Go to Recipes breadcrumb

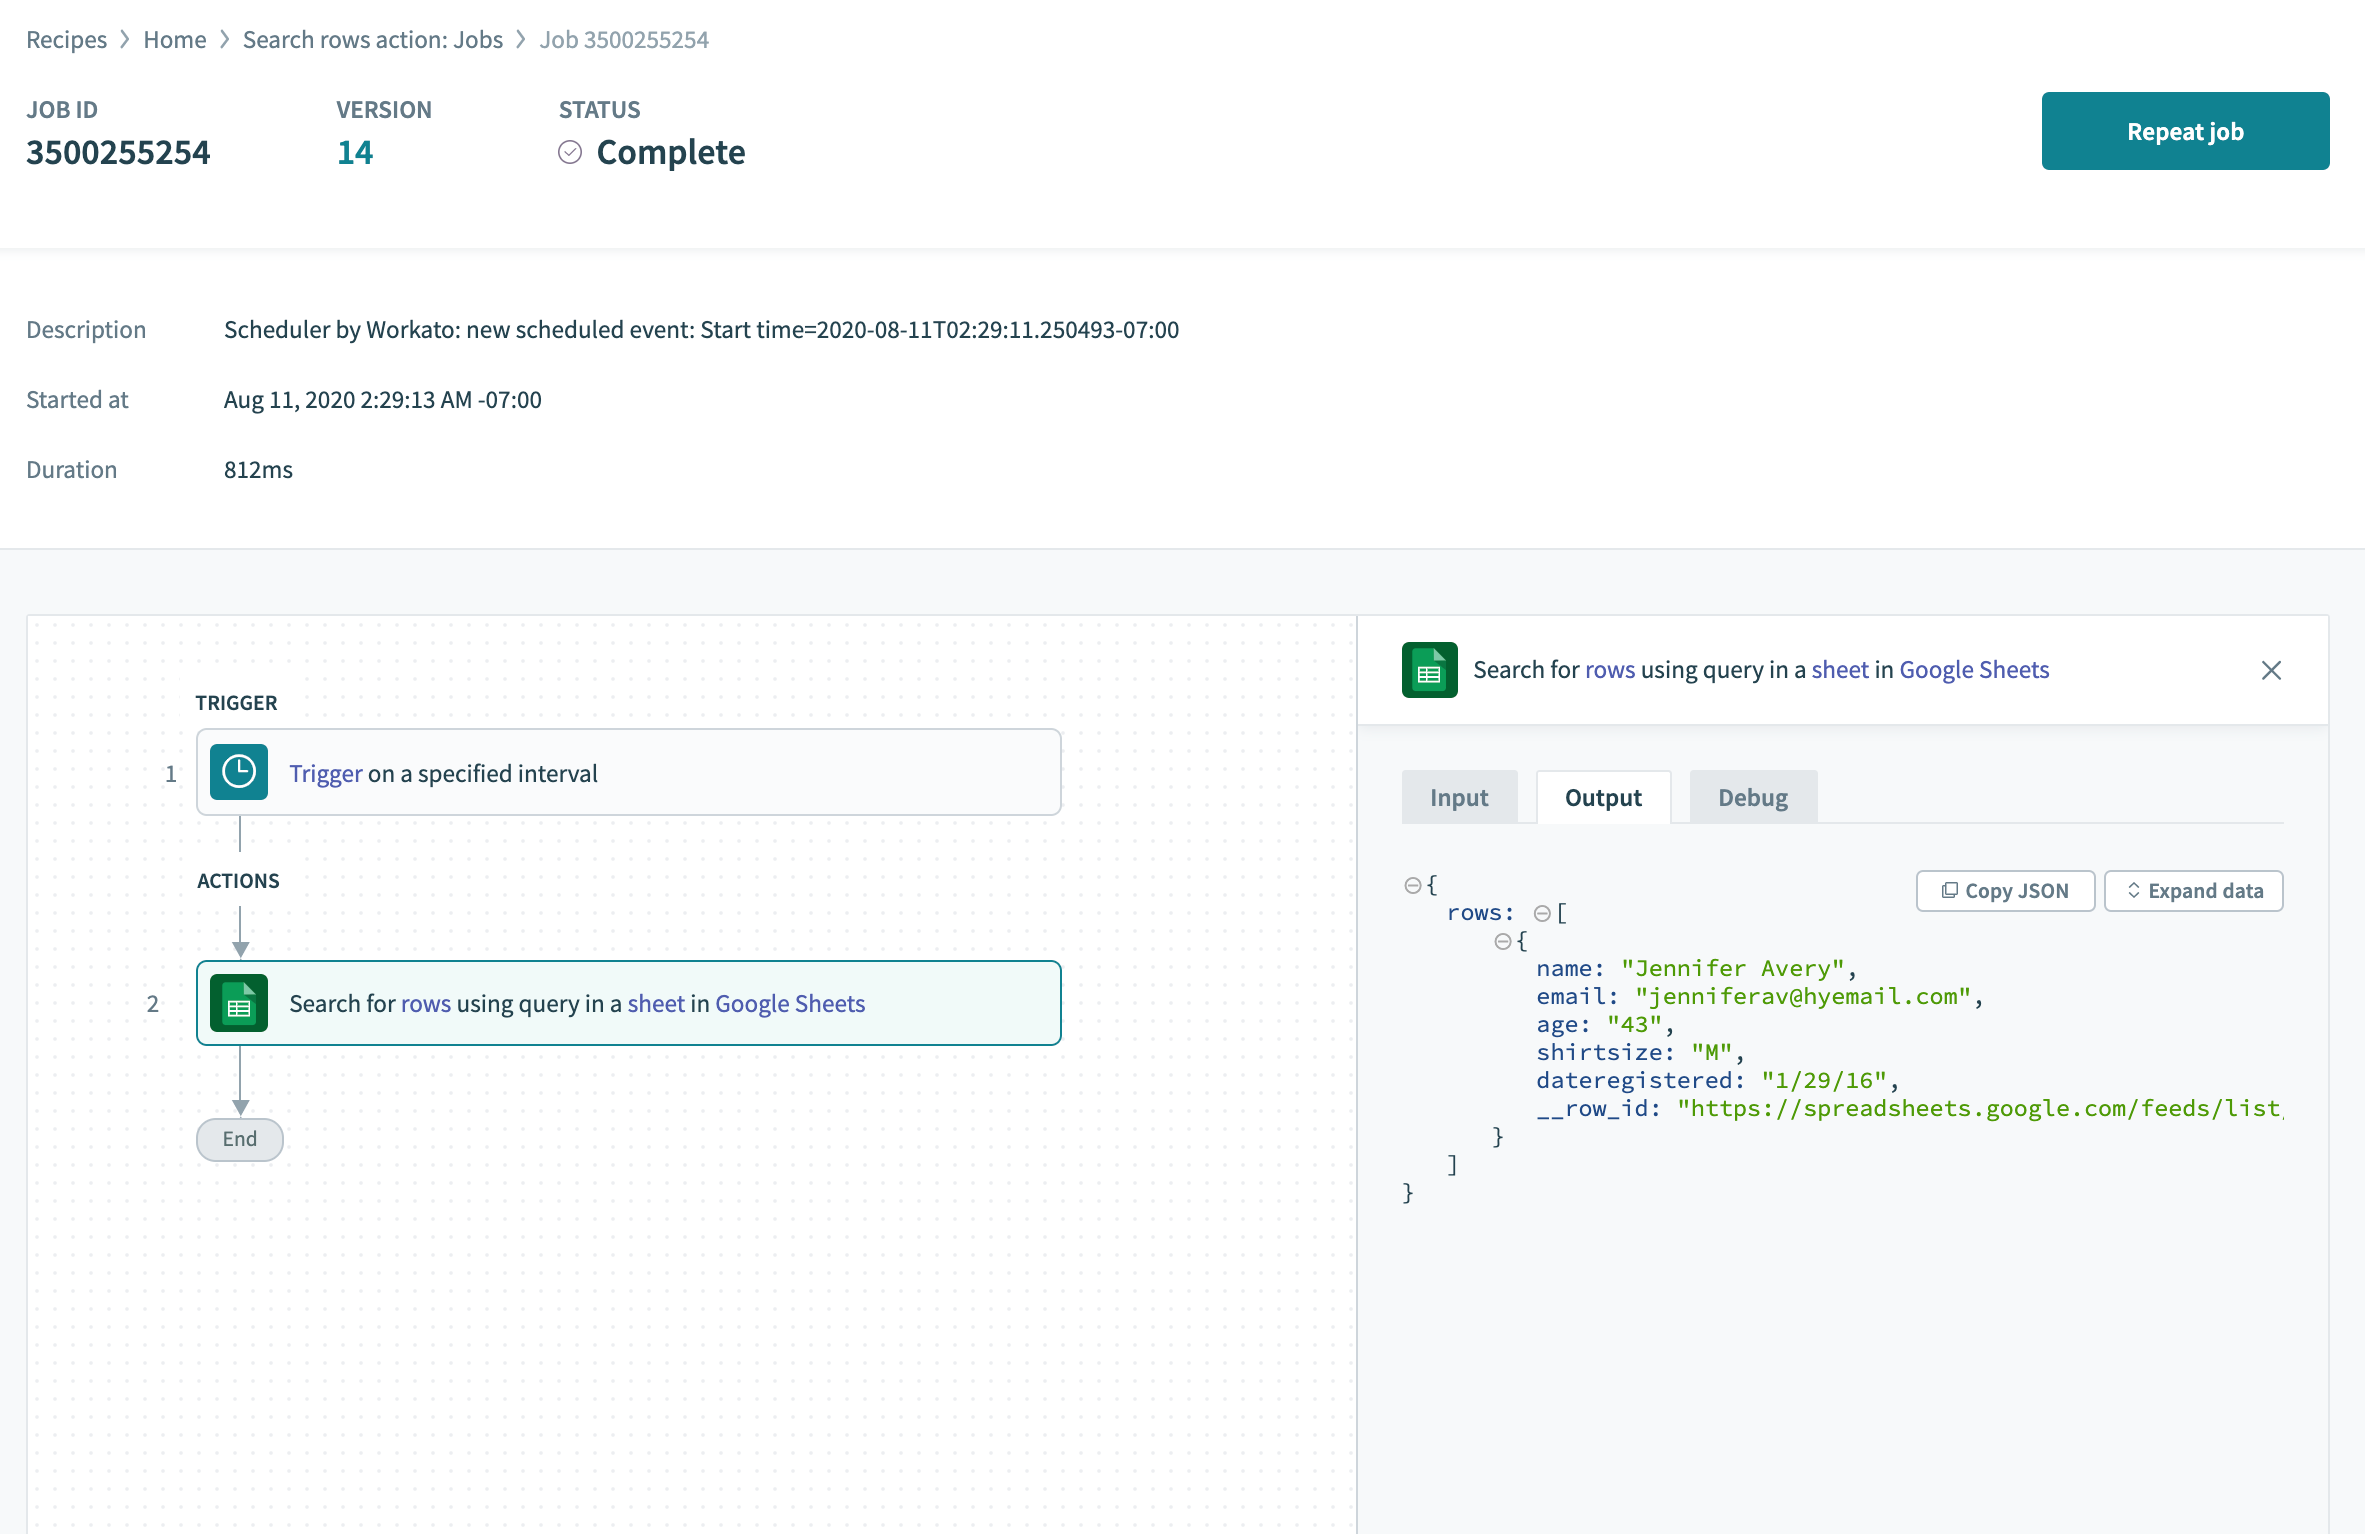66,40
